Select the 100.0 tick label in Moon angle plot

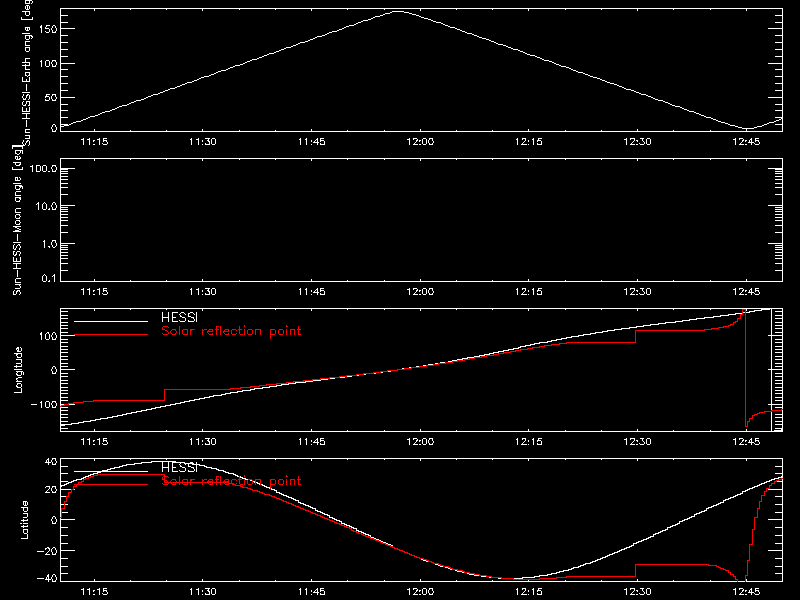coord(43,168)
